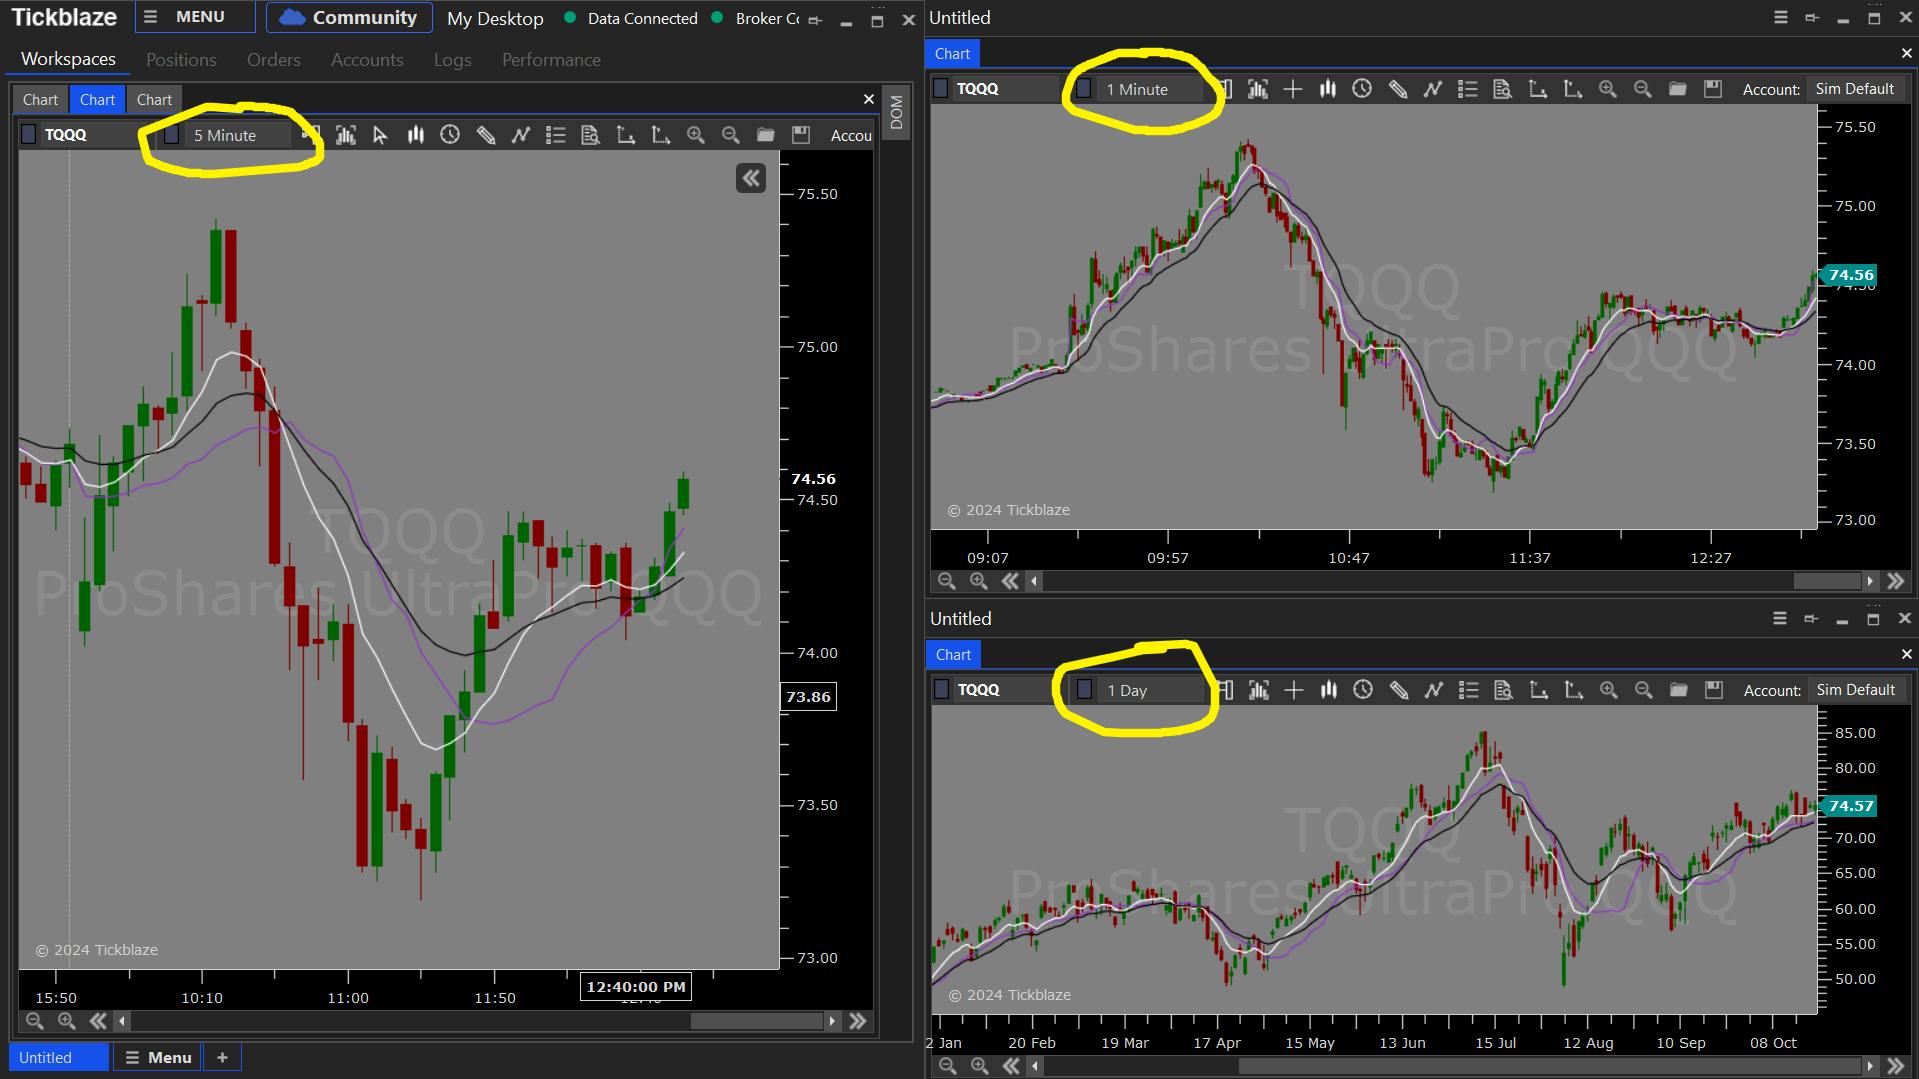
Task: Open Sim Default account dropdown on 1 Minute chart
Action: point(1855,89)
